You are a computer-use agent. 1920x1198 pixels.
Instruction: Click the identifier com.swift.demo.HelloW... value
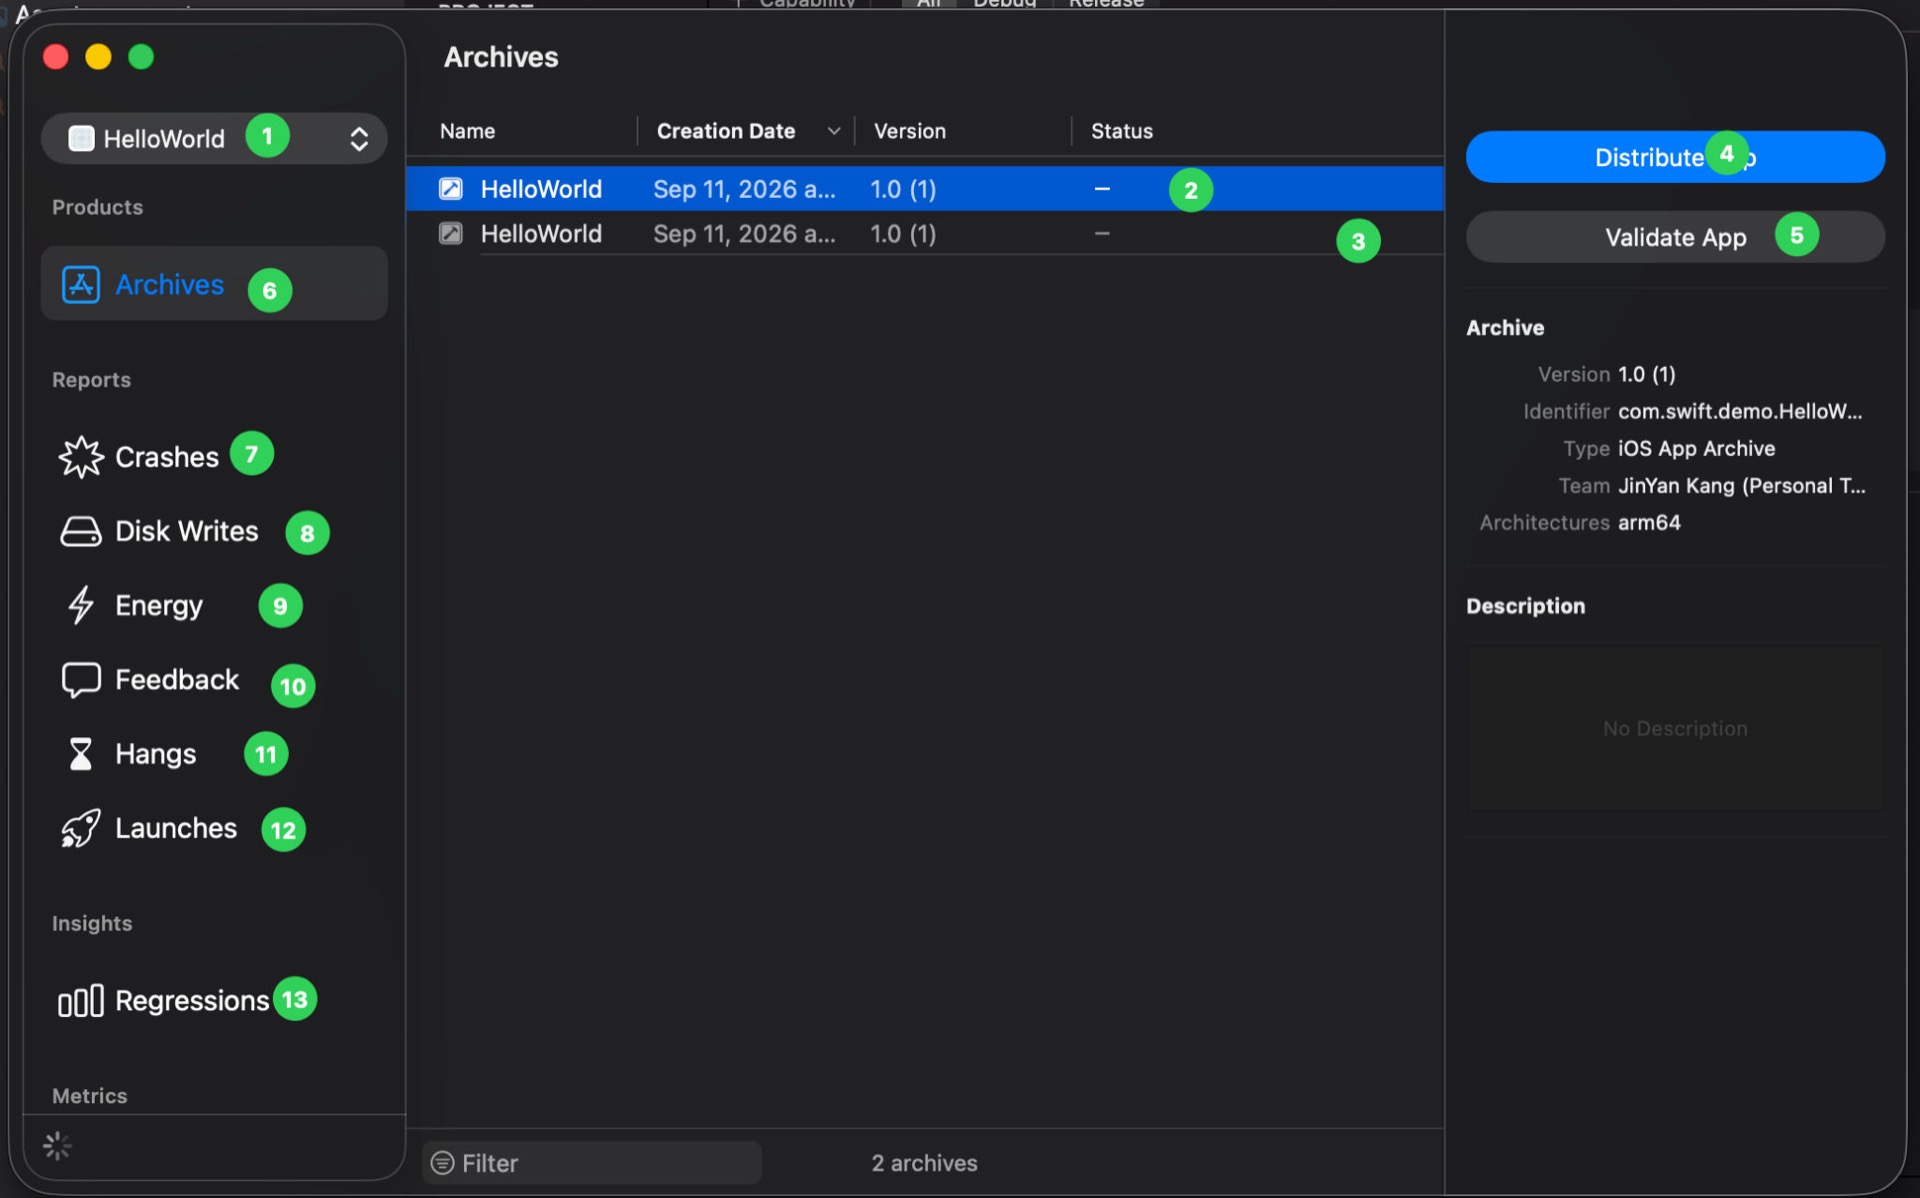pyautogui.click(x=1740, y=411)
